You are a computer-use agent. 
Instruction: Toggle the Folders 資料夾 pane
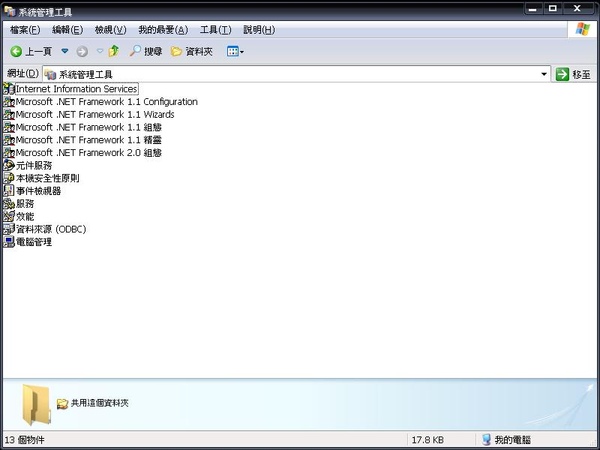tap(191, 51)
